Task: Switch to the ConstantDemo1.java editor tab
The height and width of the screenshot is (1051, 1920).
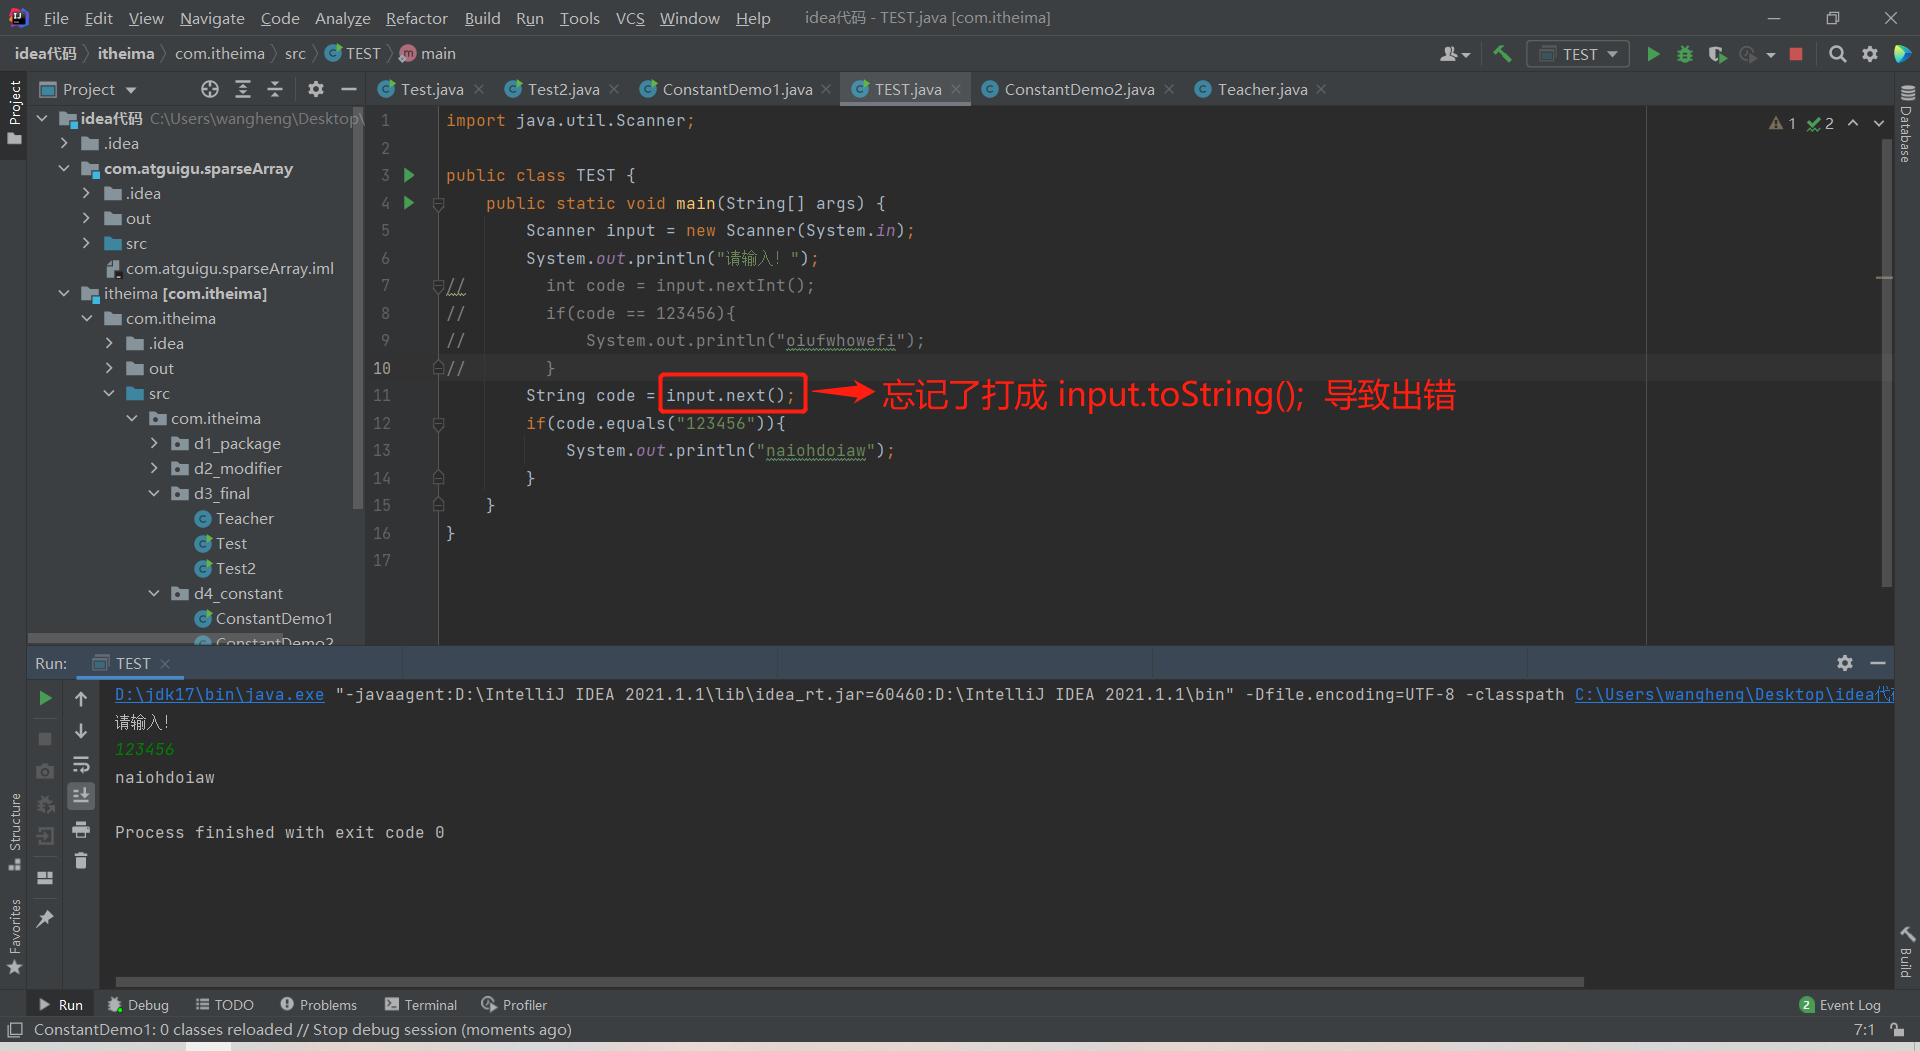Action: pyautogui.click(x=736, y=89)
